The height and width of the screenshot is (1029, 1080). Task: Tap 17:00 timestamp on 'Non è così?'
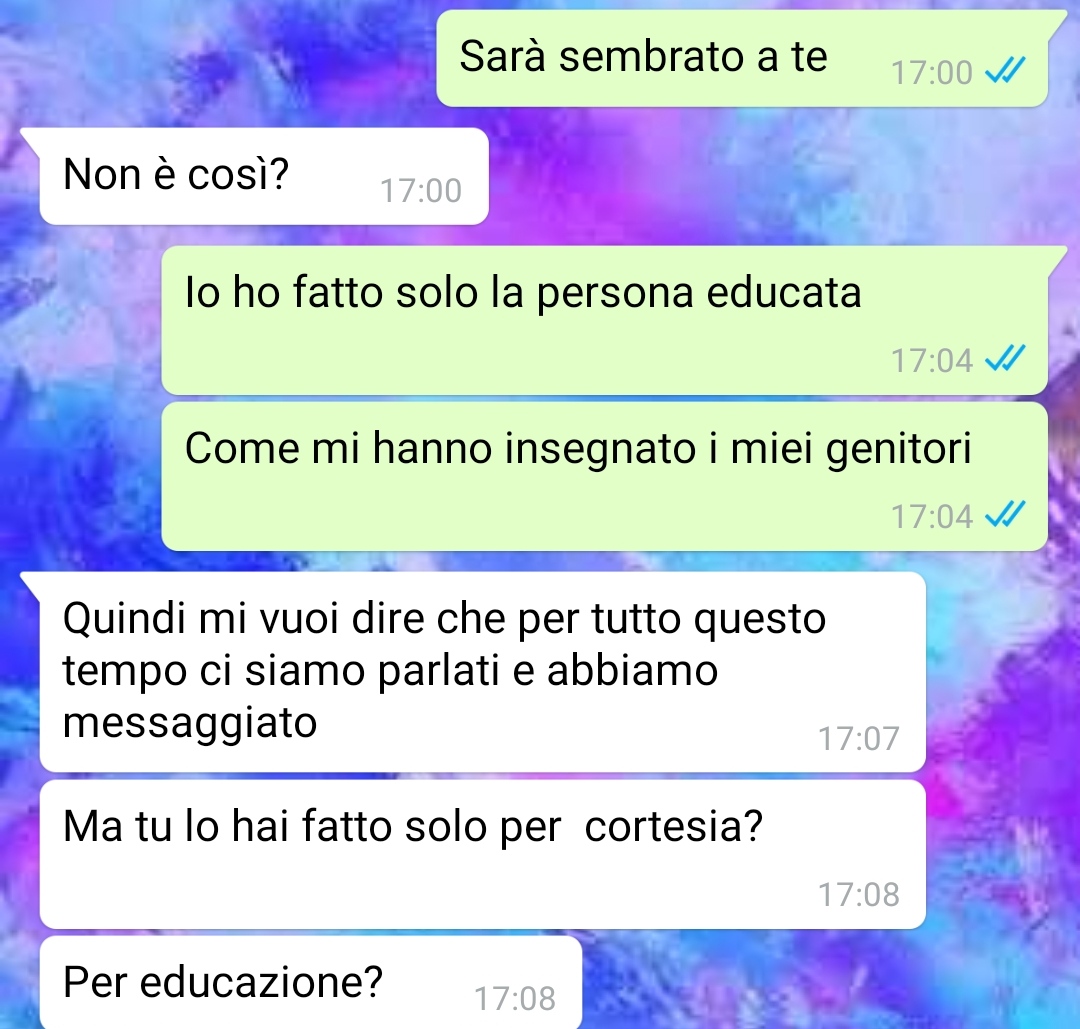[x=420, y=191]
